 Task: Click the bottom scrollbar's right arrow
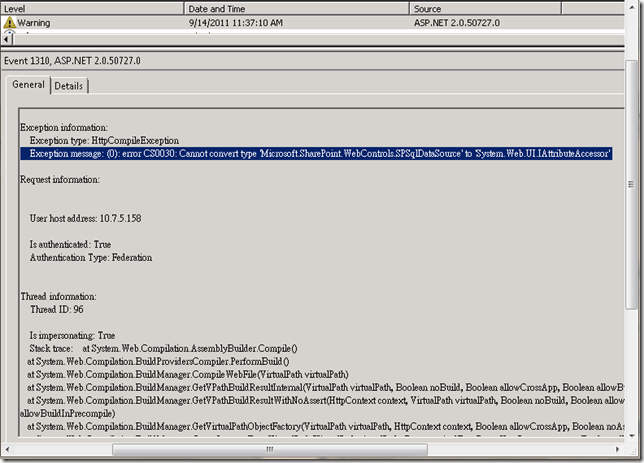tap(617, 449)
